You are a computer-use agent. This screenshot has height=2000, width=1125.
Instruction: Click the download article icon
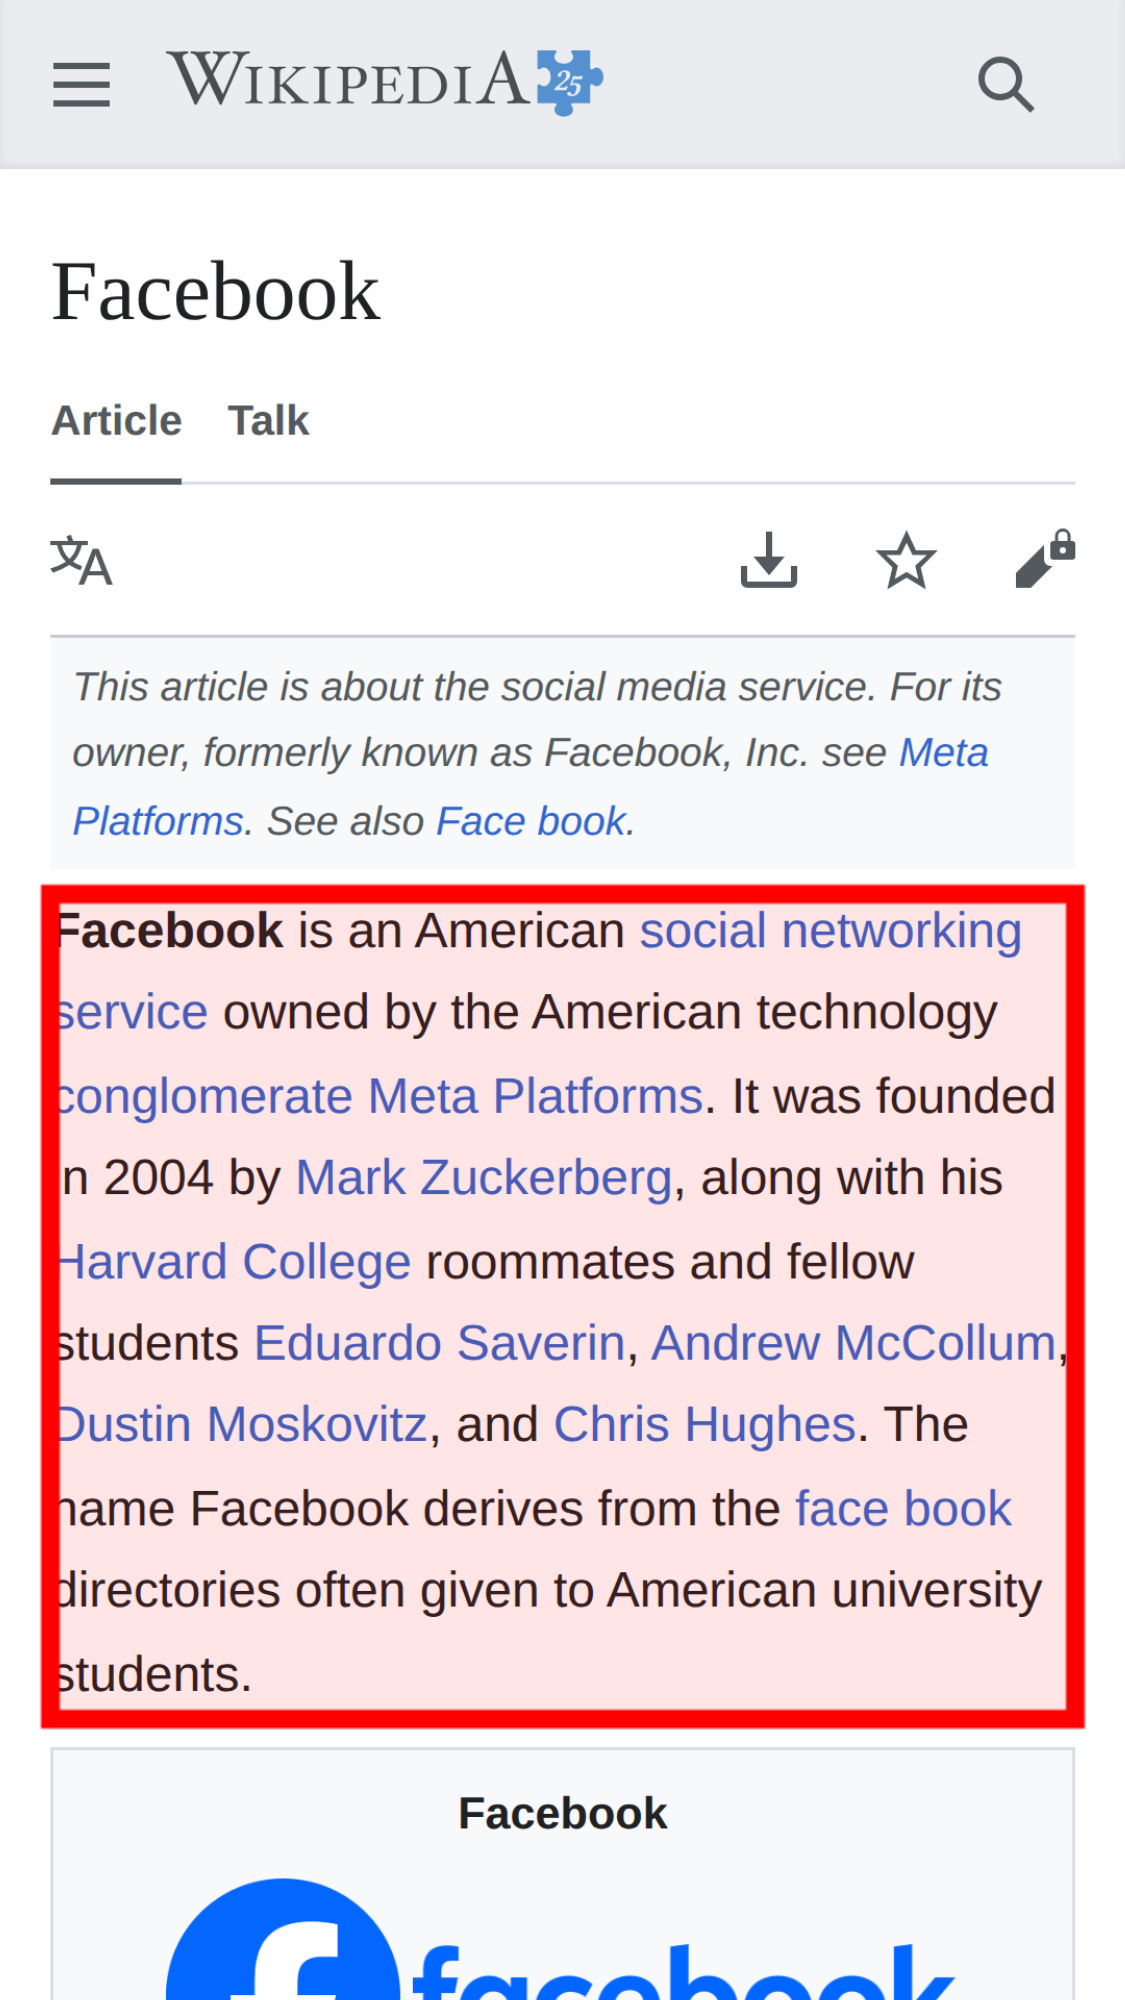768,560
